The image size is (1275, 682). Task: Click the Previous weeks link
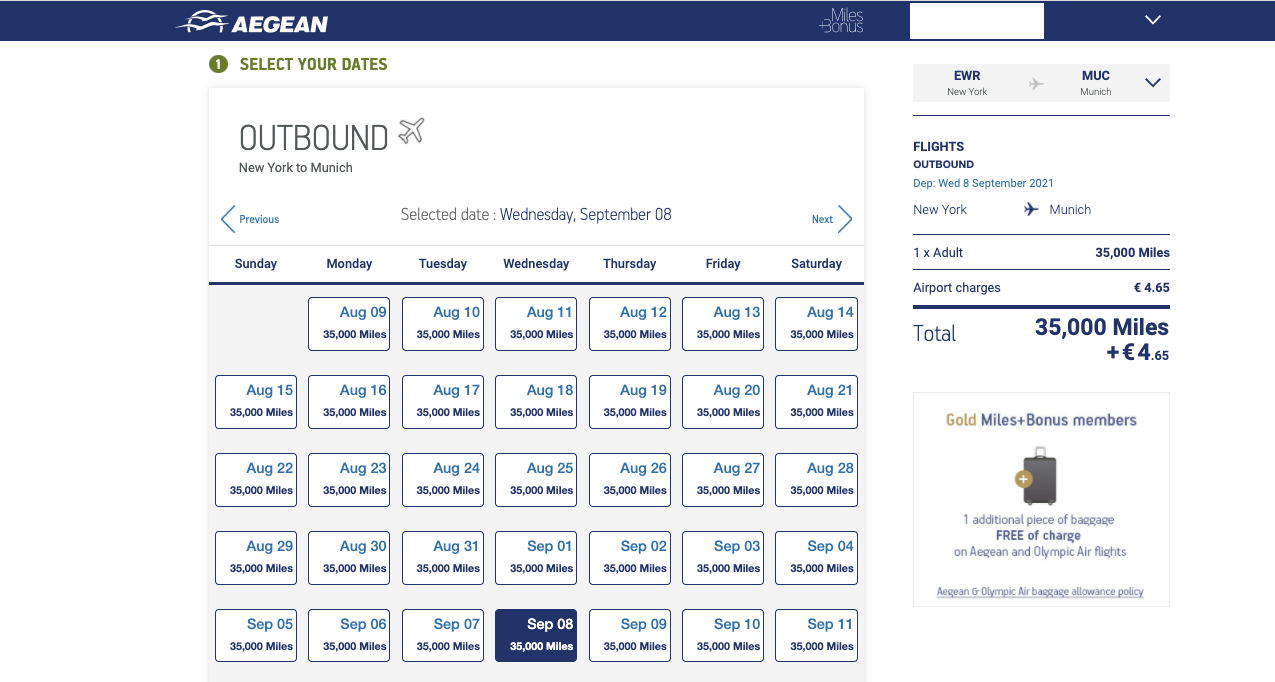[259, 219]
